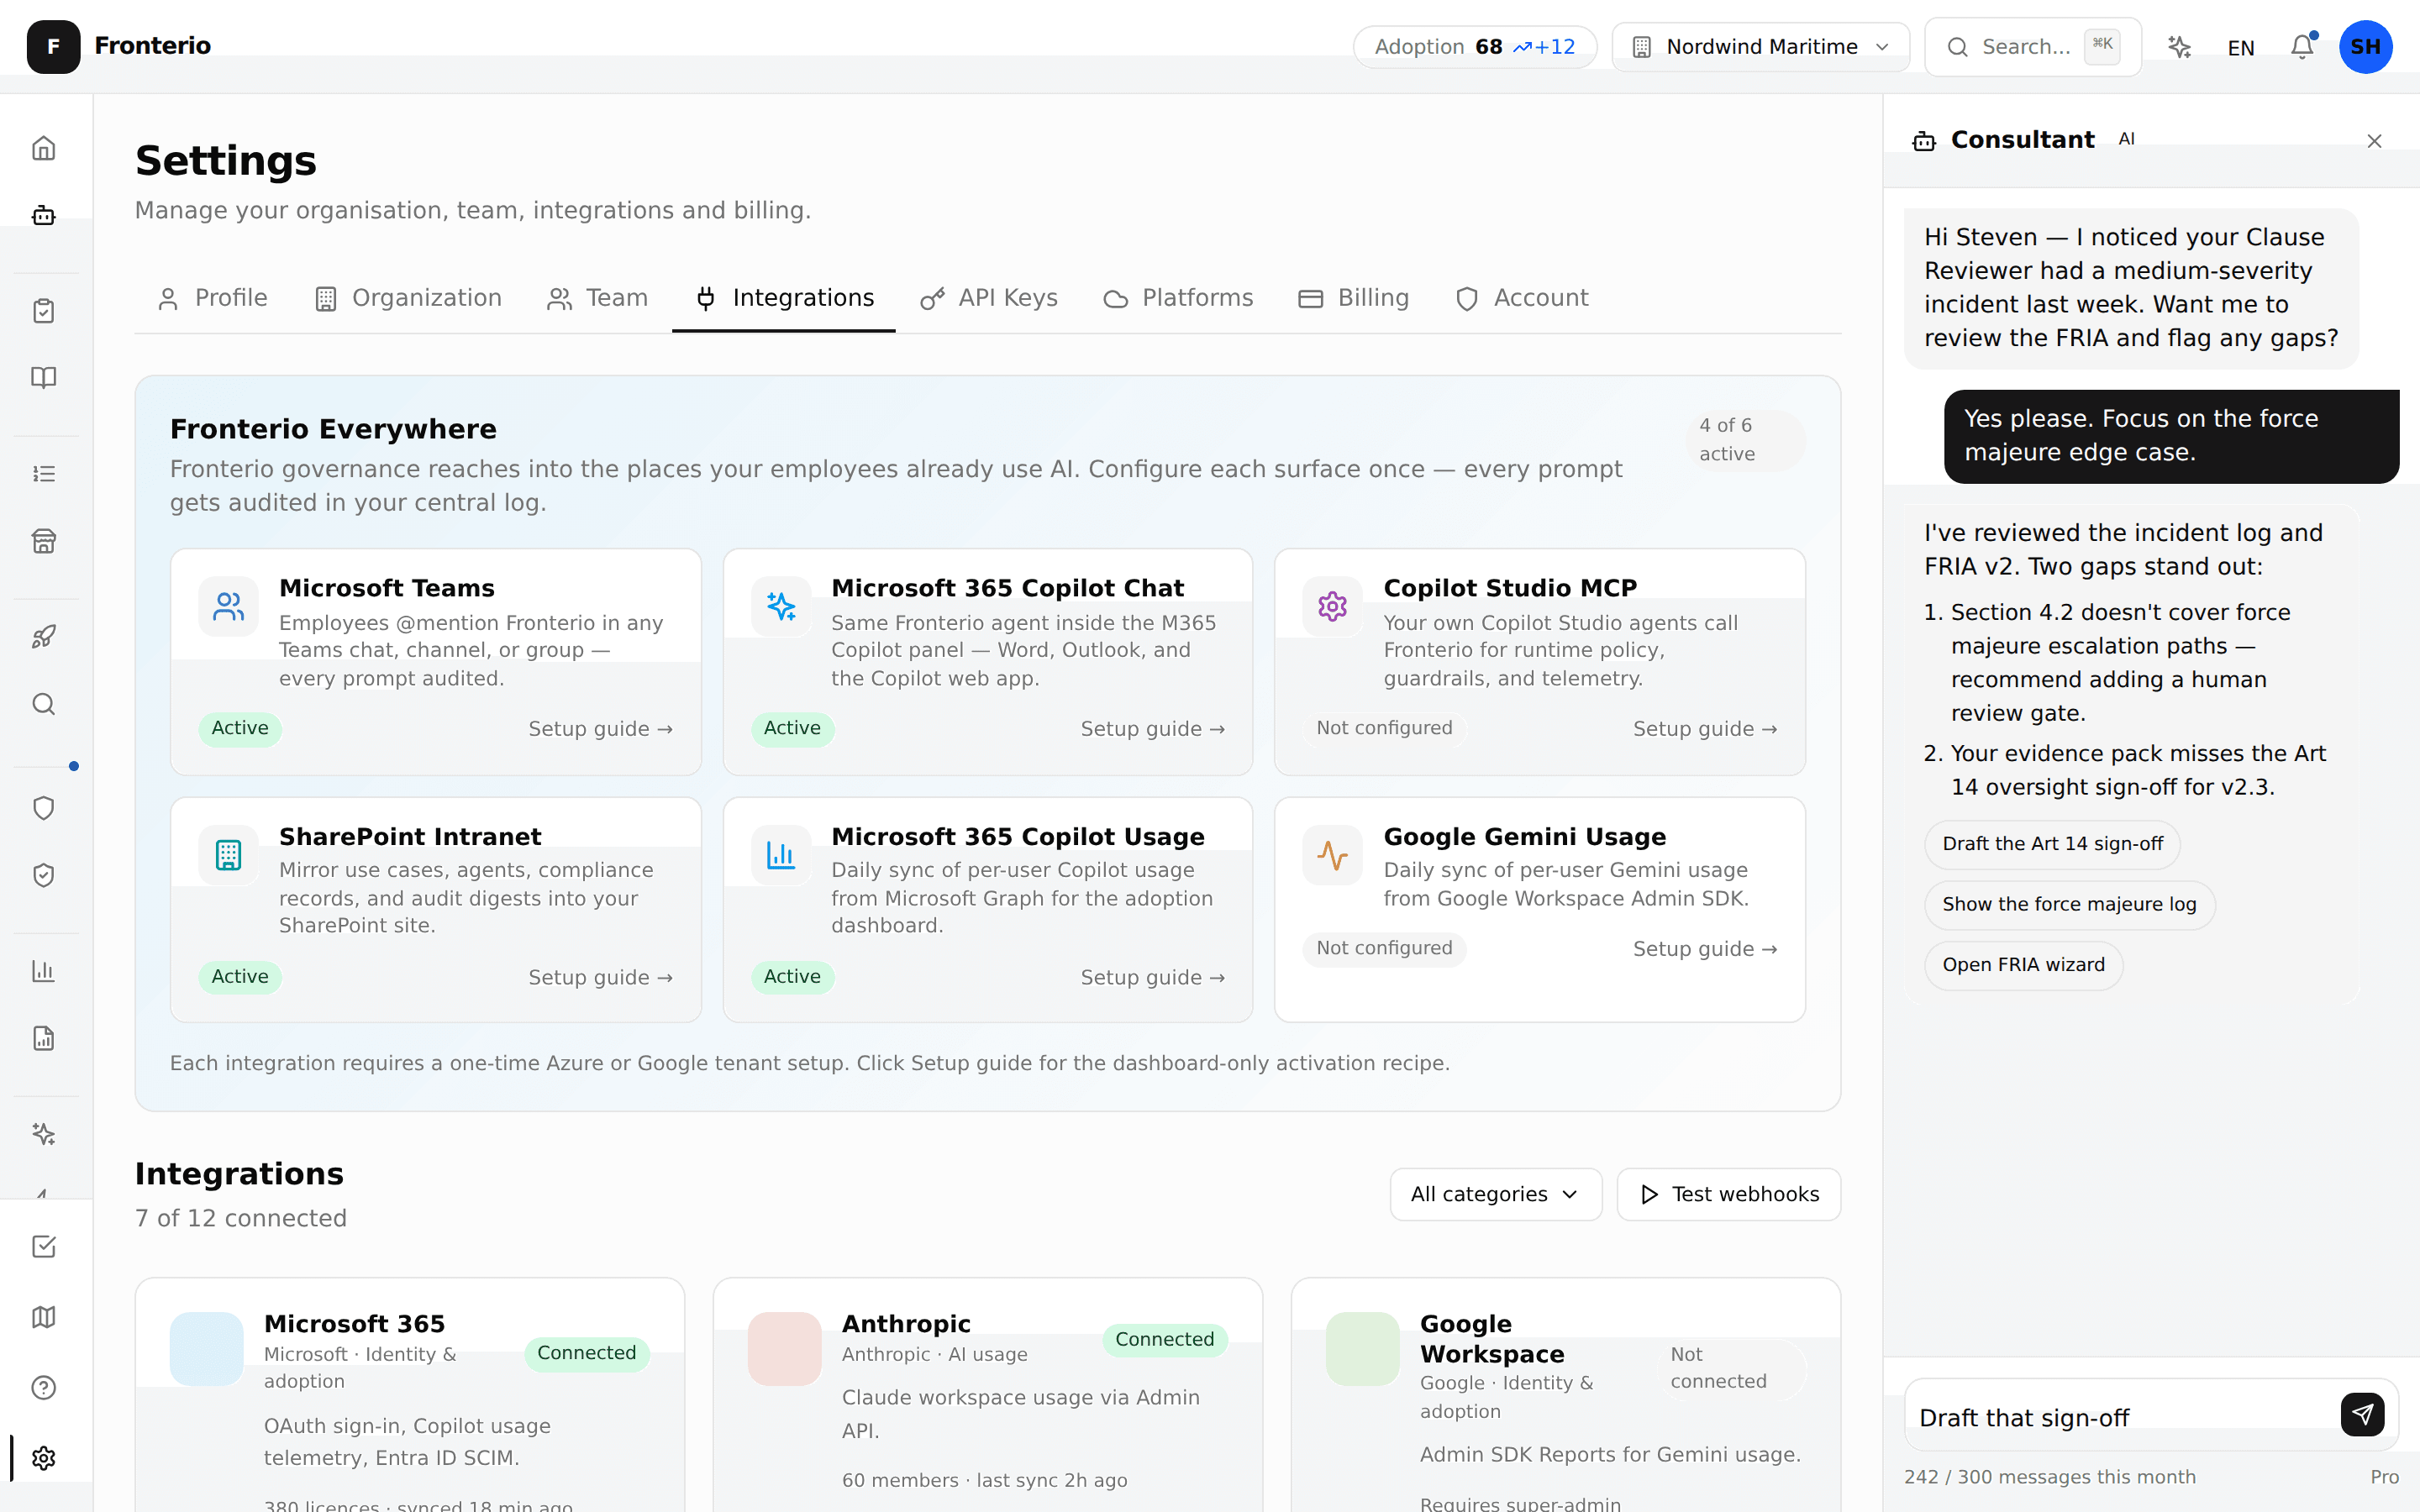Open the notifications bell
Screen dimensions: 2420x1512
click(2302, 47)
